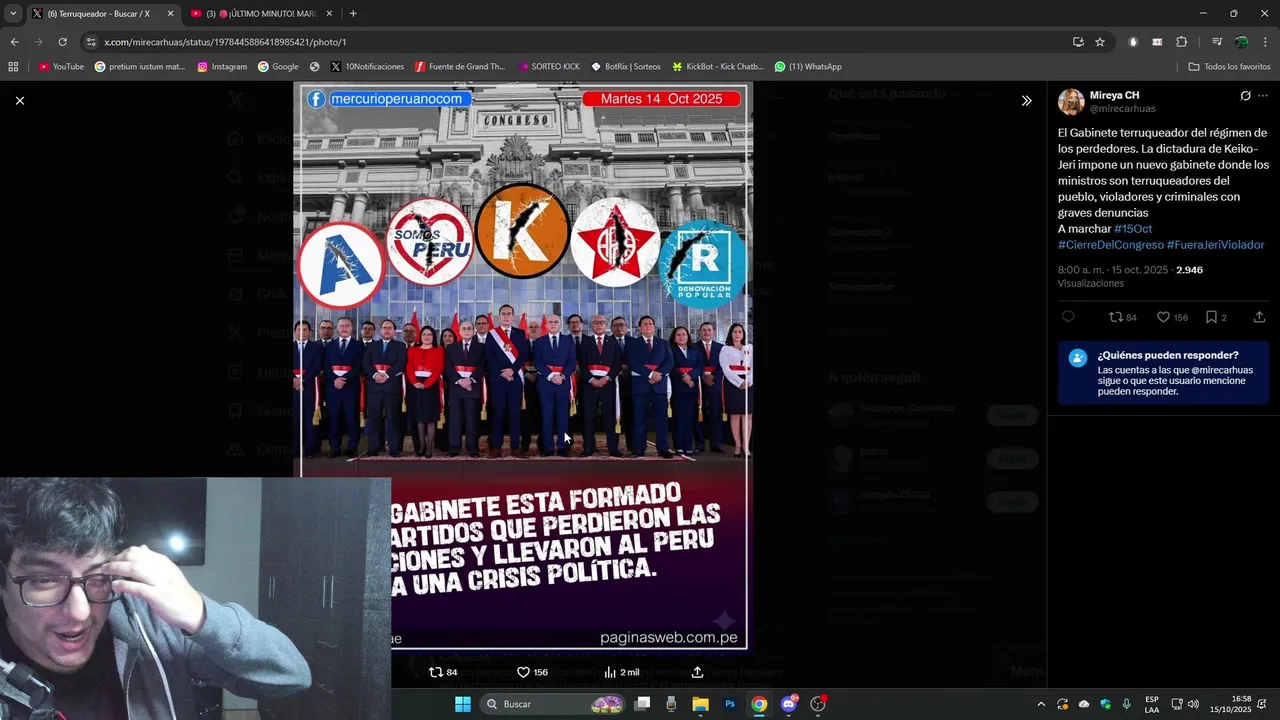Open the Instagram bookmark
The width and height of the screenshot is (1280, 720).
(x=222, y=67)
